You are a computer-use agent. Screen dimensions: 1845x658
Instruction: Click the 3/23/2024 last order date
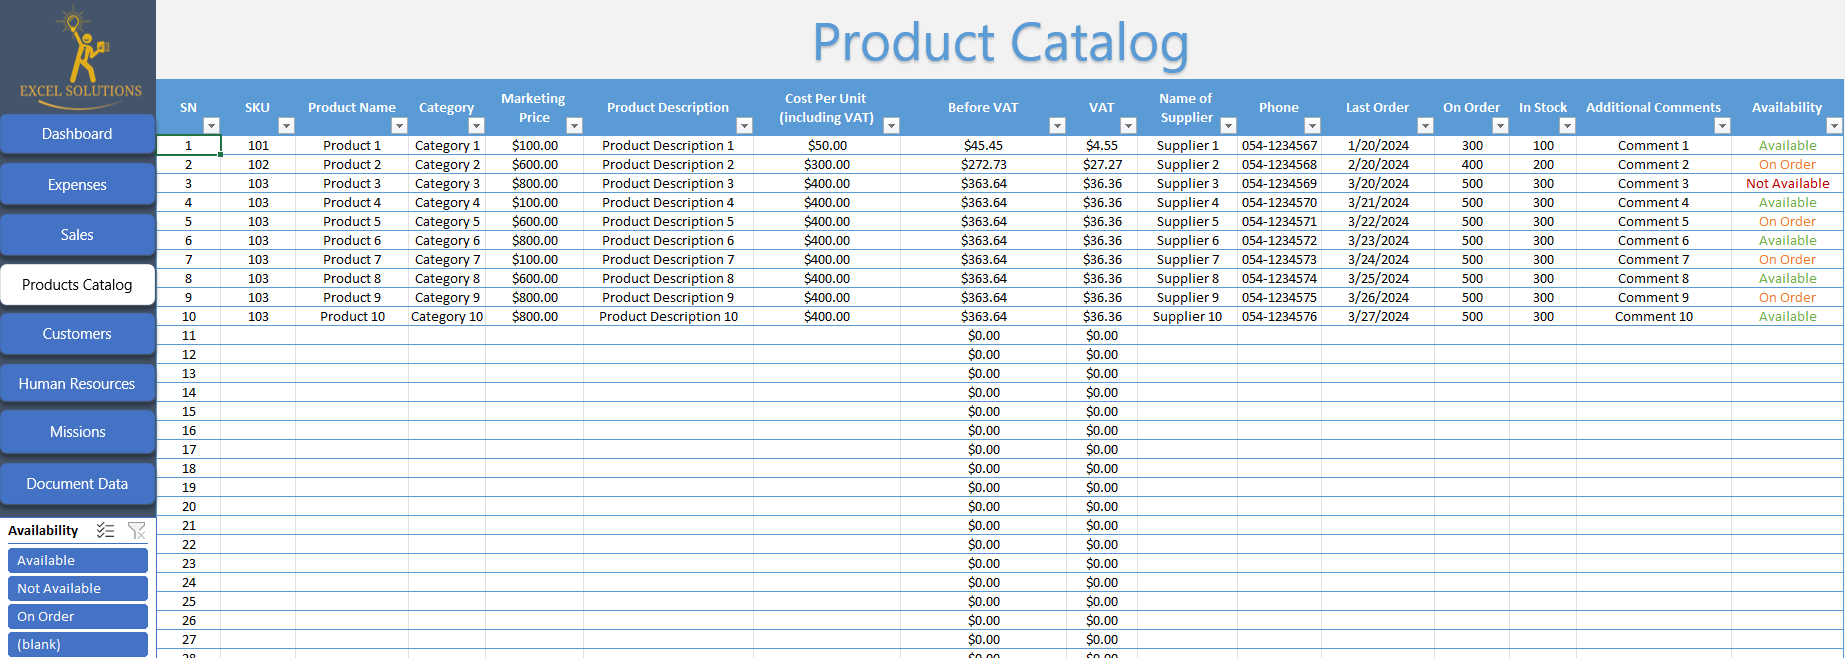pos(1378,241)
